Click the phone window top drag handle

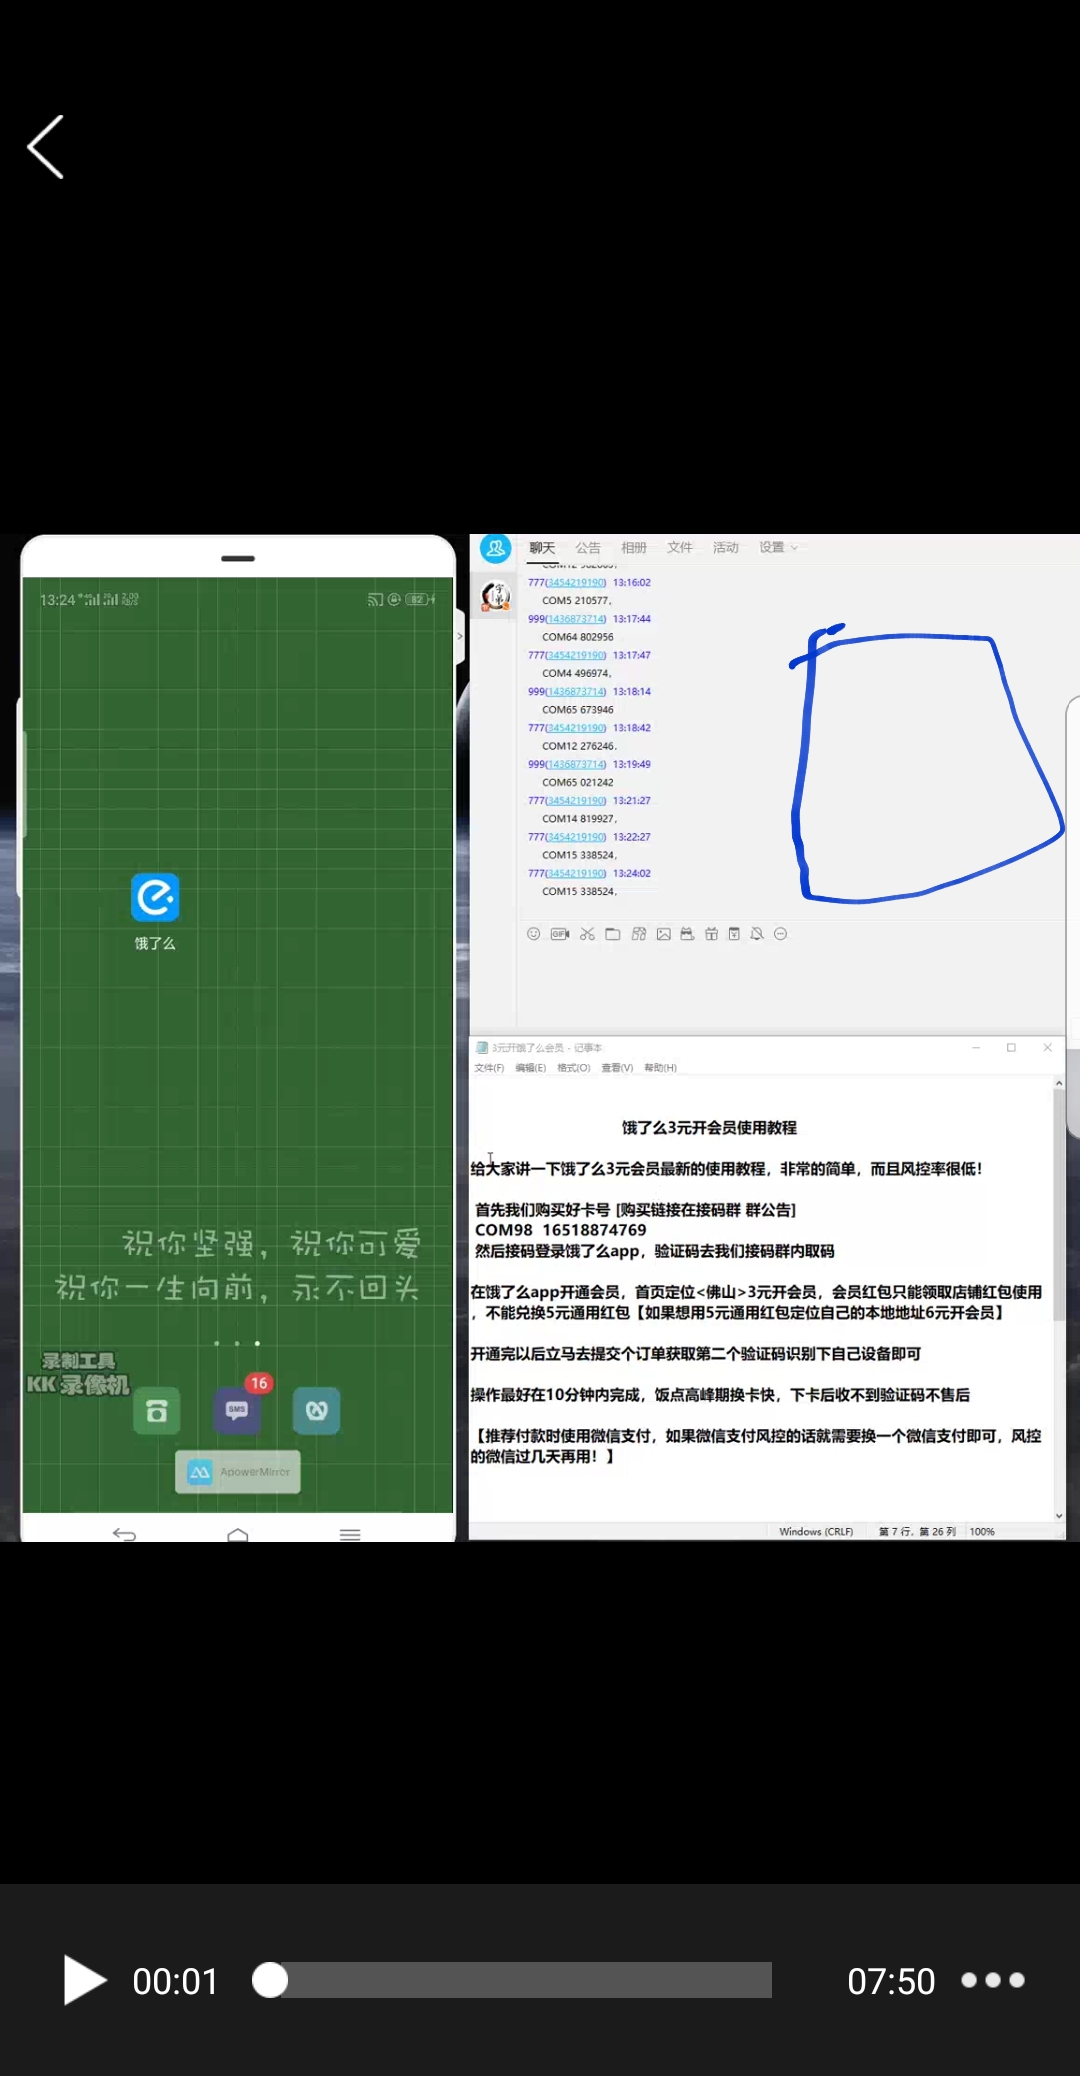238,558
